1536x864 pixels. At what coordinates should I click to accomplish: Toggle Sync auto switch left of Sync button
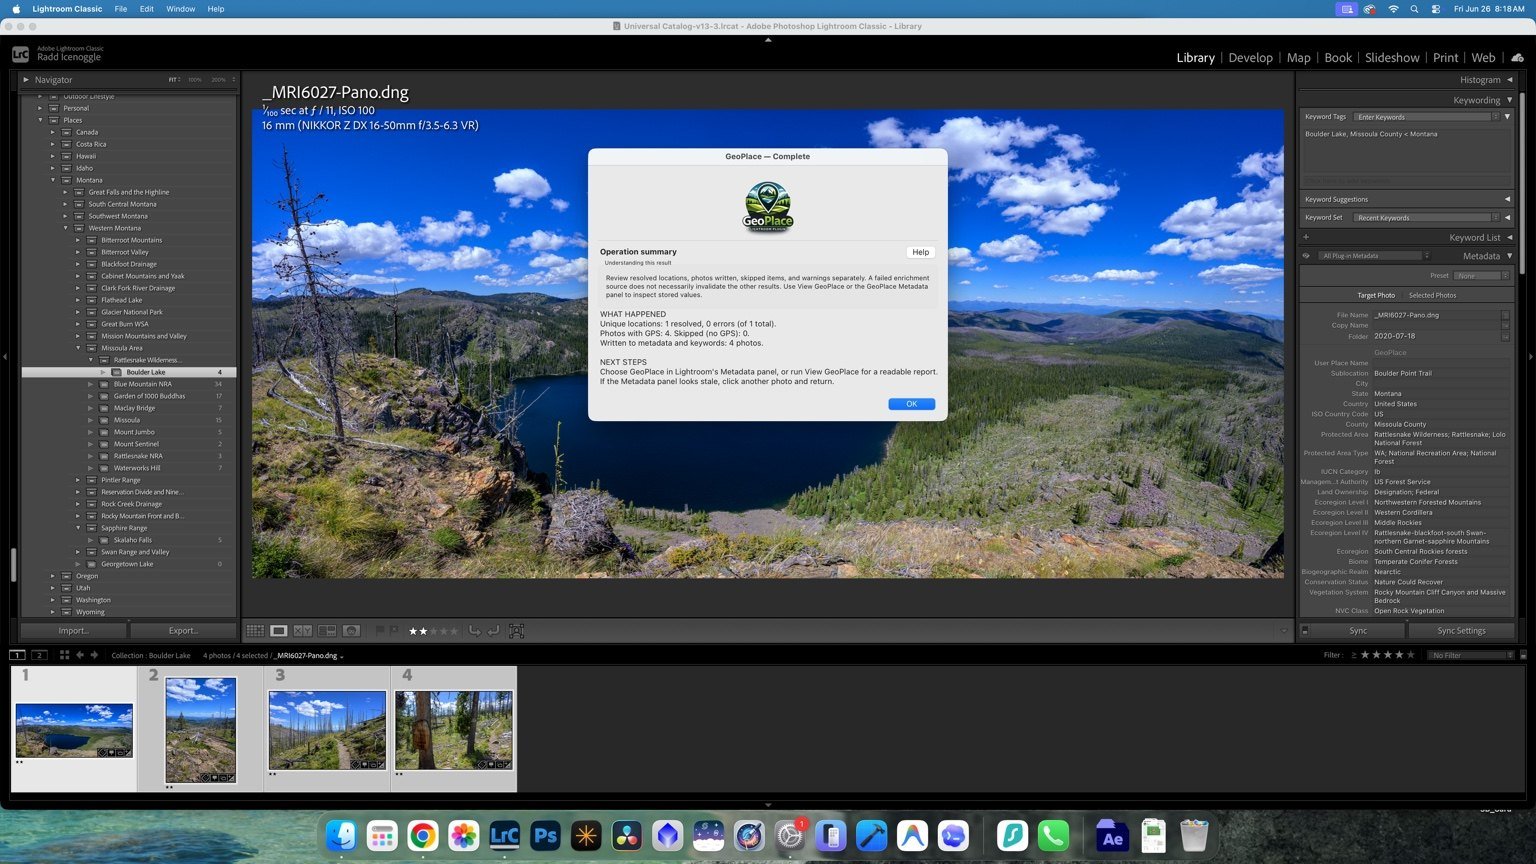click(x=1304, y=631)
